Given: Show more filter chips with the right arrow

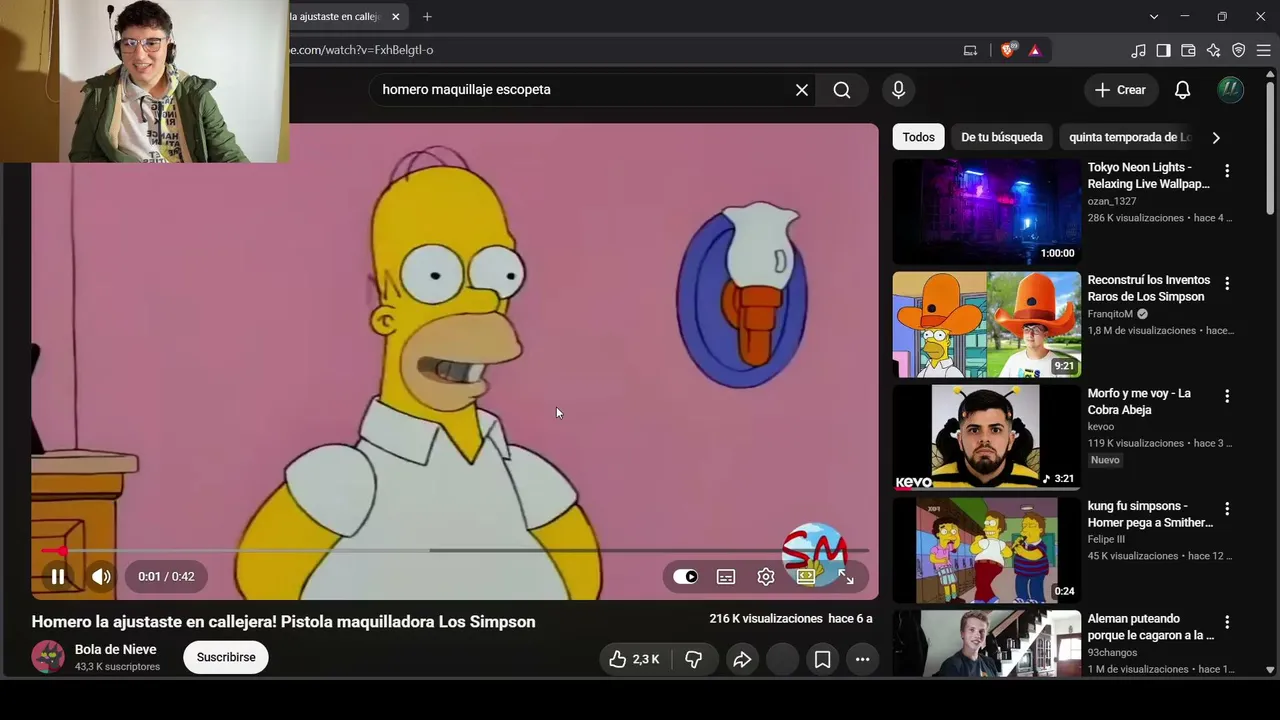Looking at the screenshot, I should (x=1216, y=137).
